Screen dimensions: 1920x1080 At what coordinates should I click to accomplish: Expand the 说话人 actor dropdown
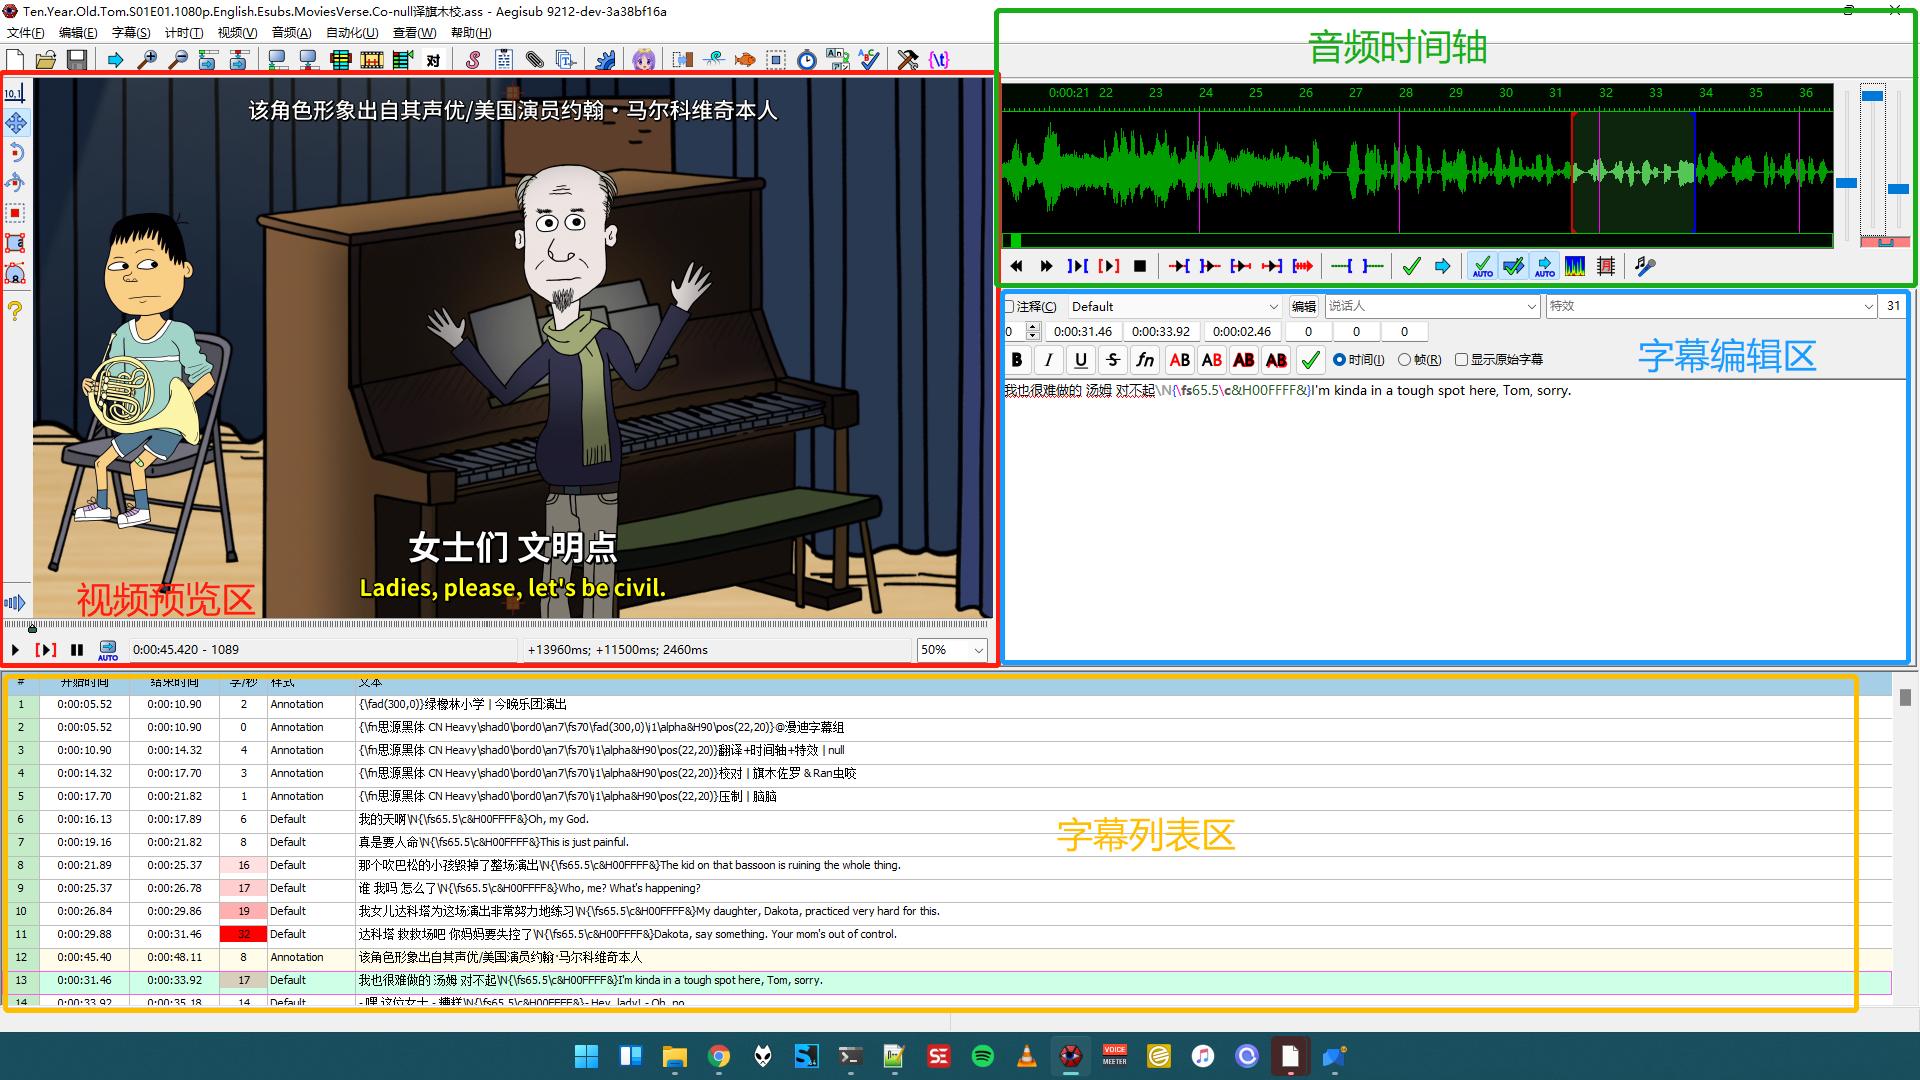coord(1531,307)
